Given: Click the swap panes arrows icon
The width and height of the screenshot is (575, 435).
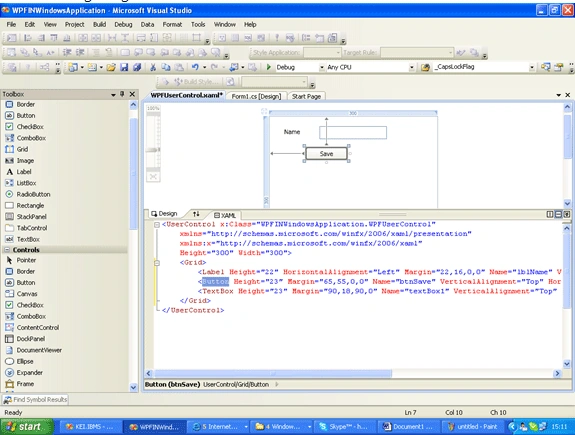Looking at the screenshot, I should click(x=197, y=214).
